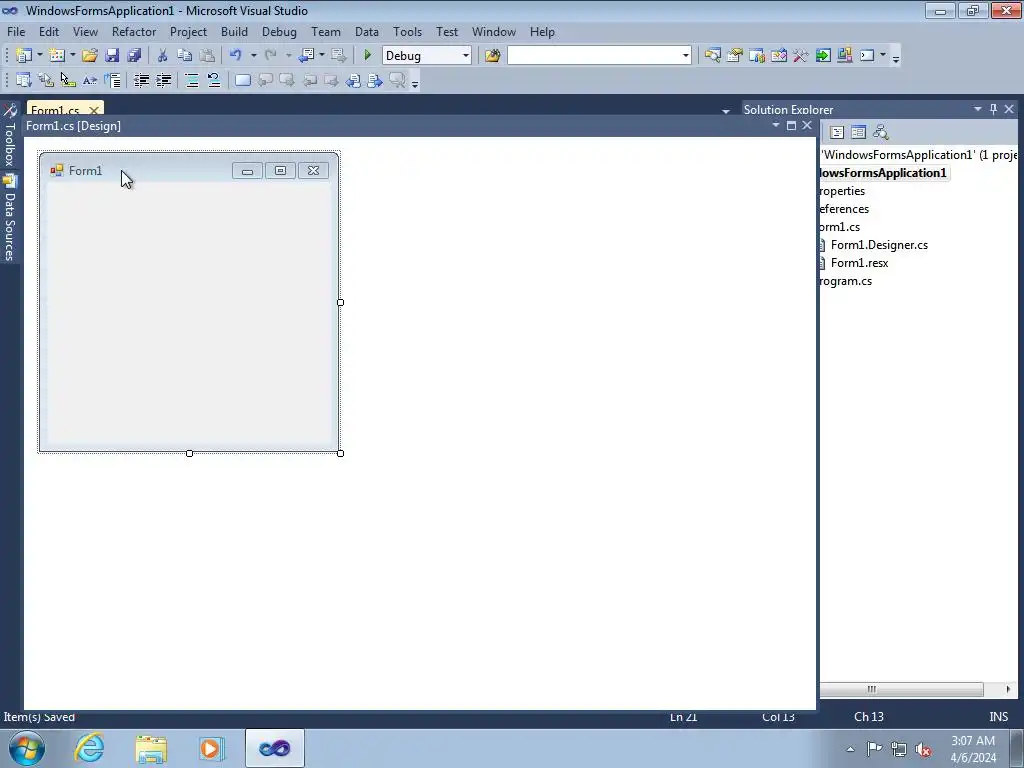This screenshot has width=1024, height=768.
Task: Click the Copy icon in the toolbar
Action: [185, 56]
